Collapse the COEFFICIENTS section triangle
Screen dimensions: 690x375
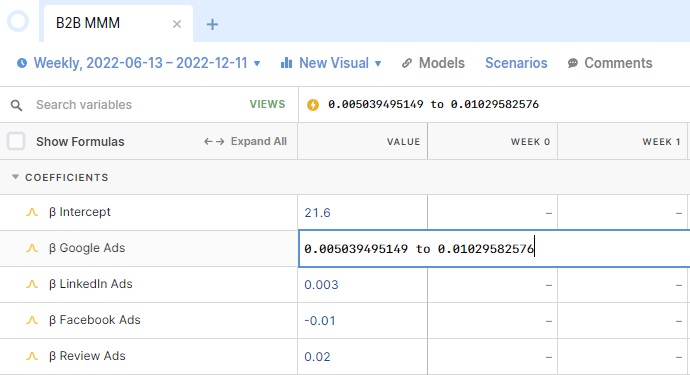click(x=15, y=177)
